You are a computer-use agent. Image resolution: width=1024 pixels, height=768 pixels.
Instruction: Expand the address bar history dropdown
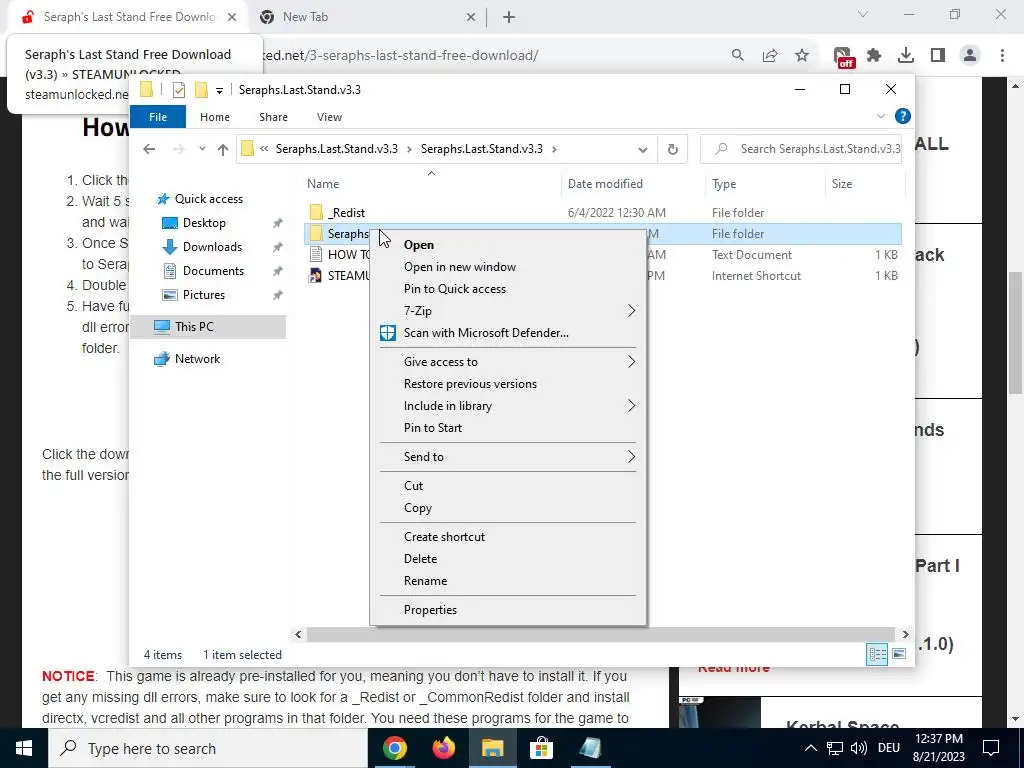(643, 150)
